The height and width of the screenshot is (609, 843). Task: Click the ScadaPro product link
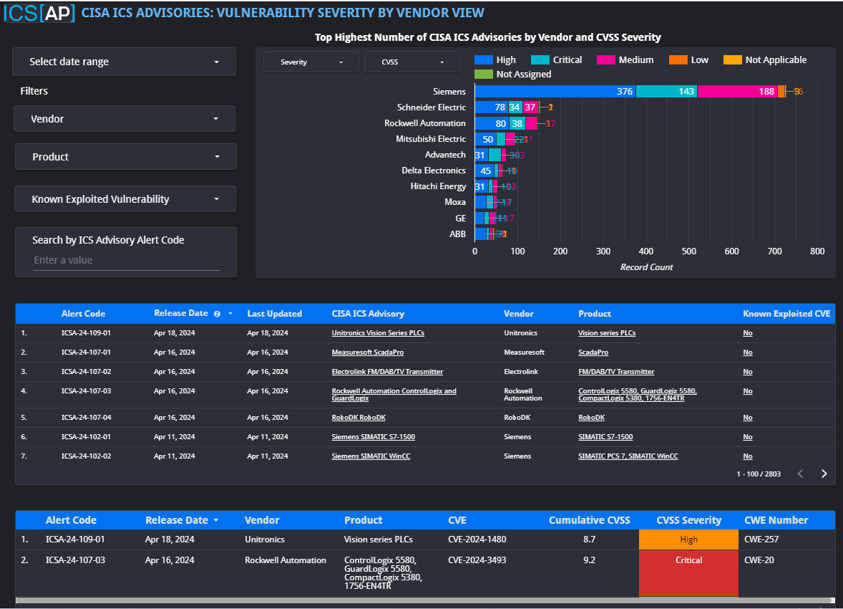(593, 352)
